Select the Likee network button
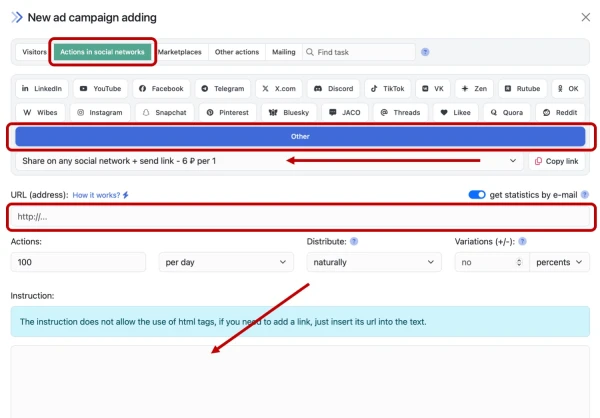Viewport: 600px width, 418px height. pyautogui.click(x=456, y=113)
